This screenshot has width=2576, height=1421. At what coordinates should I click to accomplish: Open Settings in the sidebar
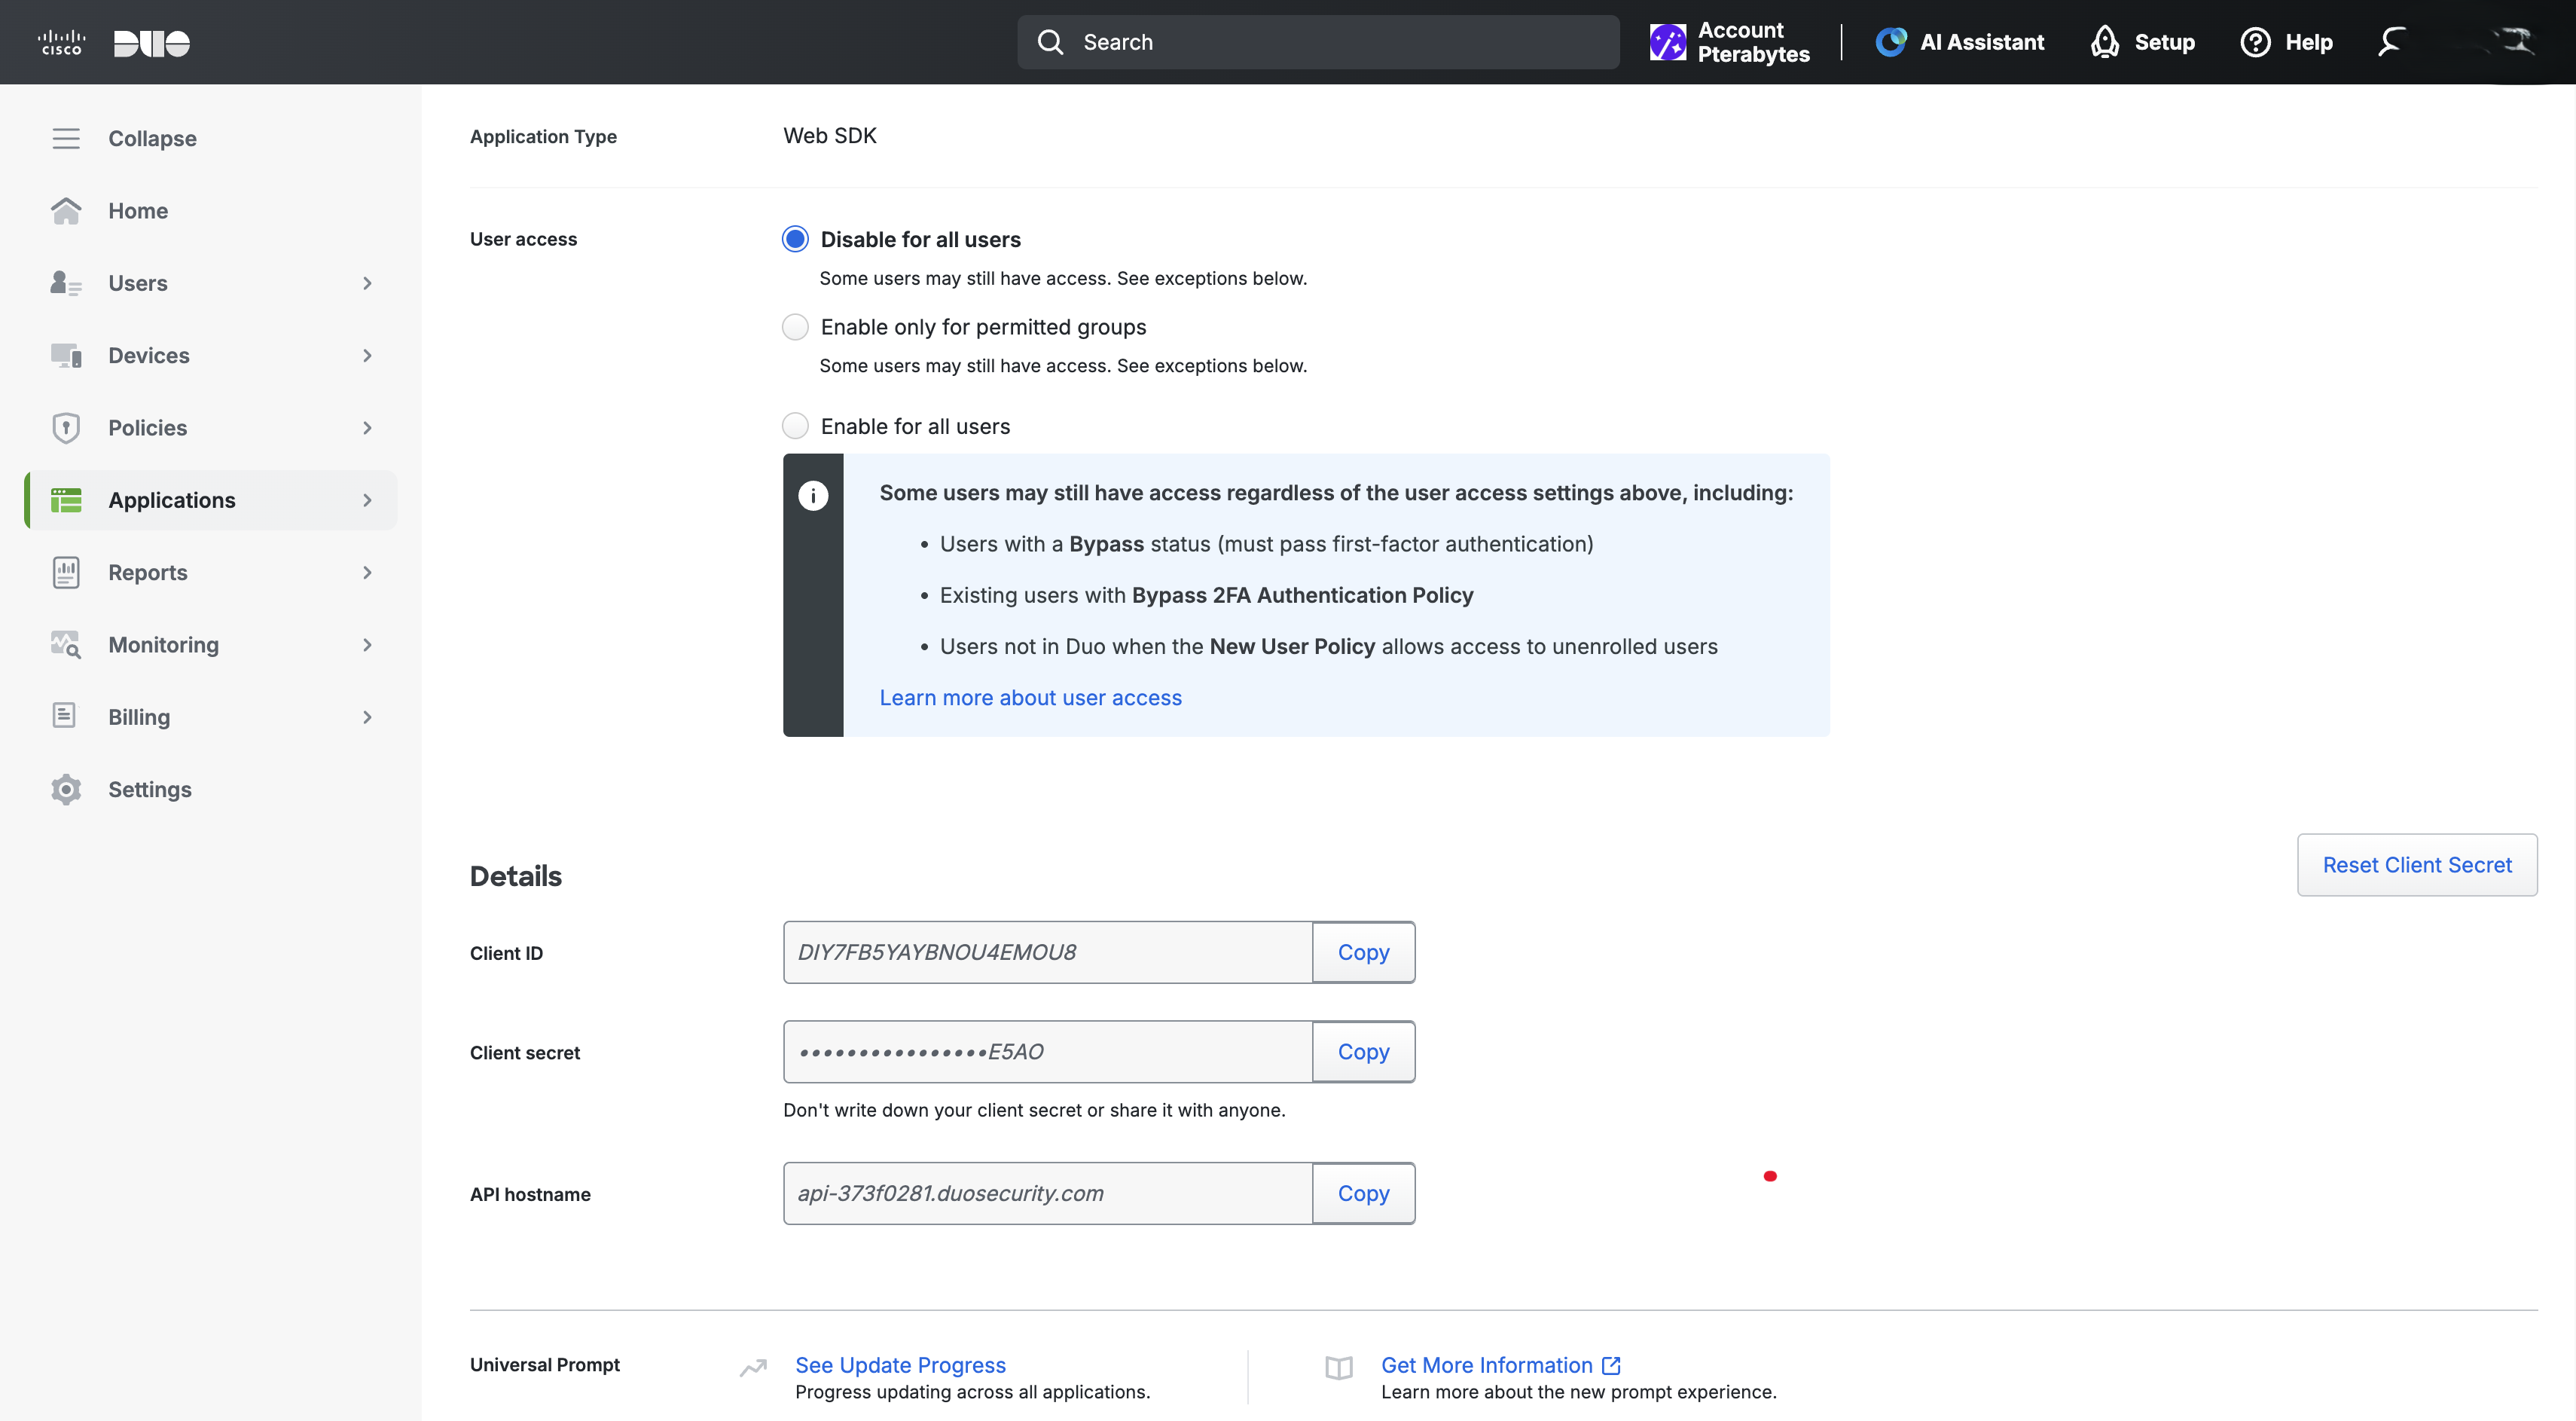[150, 789]
